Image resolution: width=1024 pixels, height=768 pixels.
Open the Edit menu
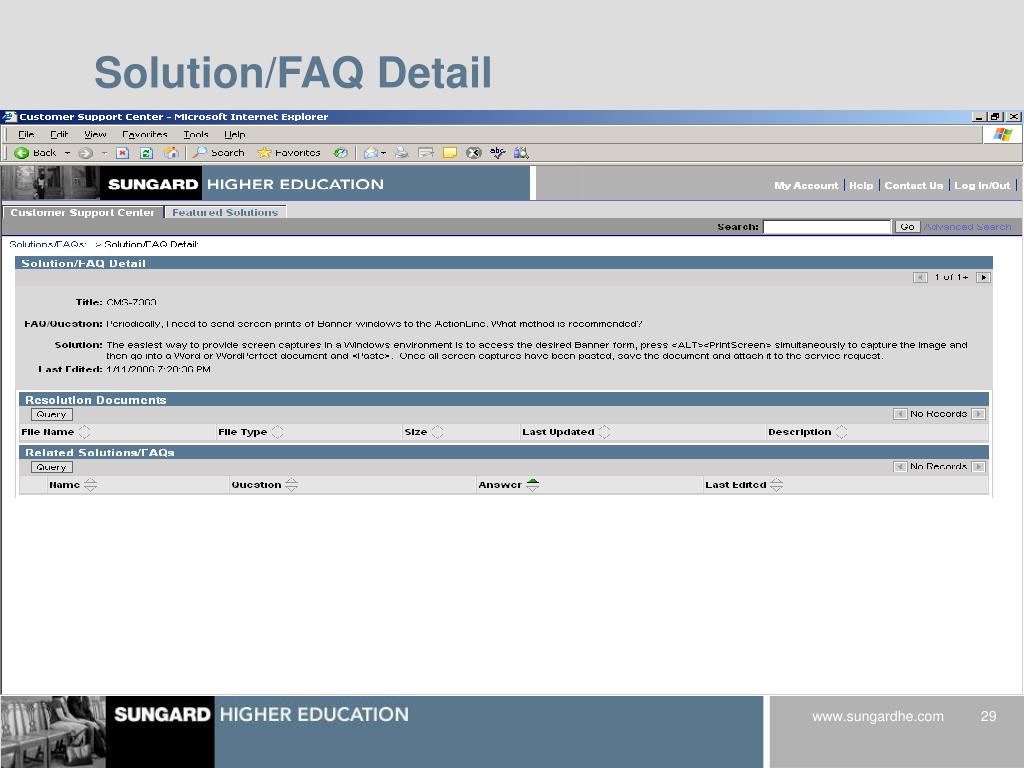tap(59, 135)
